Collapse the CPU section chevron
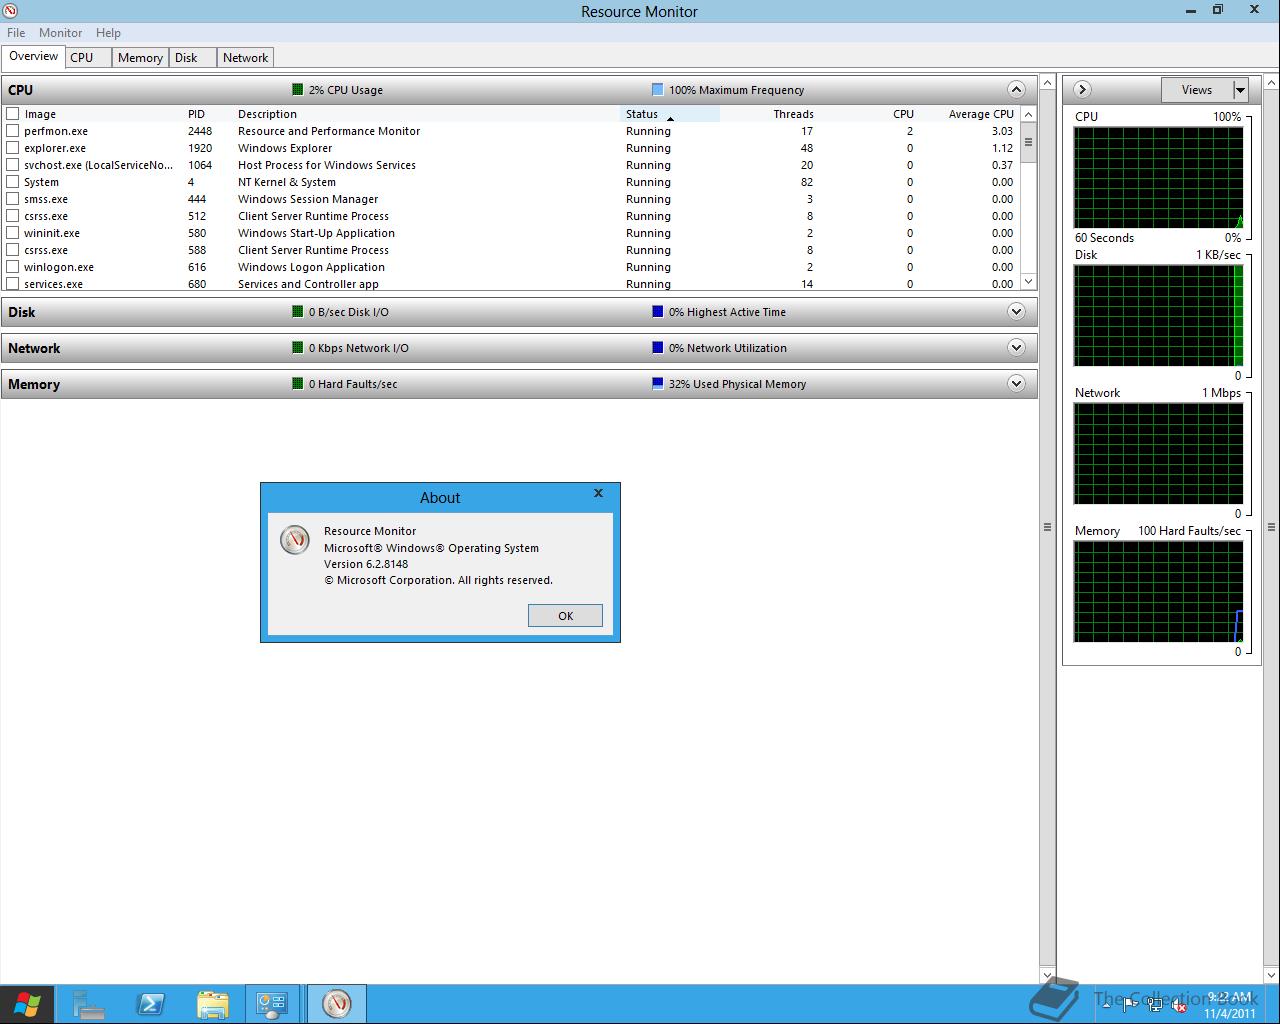 click(1016, 90)
